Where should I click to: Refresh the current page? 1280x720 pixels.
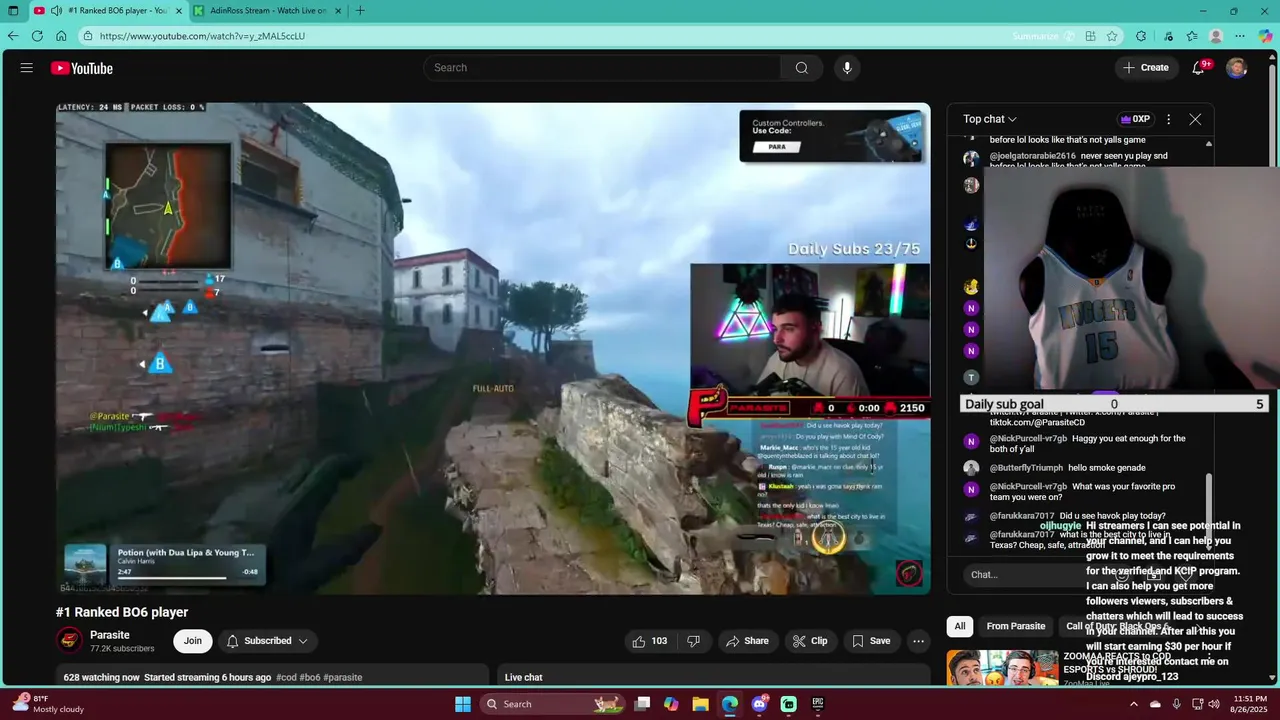37,36
